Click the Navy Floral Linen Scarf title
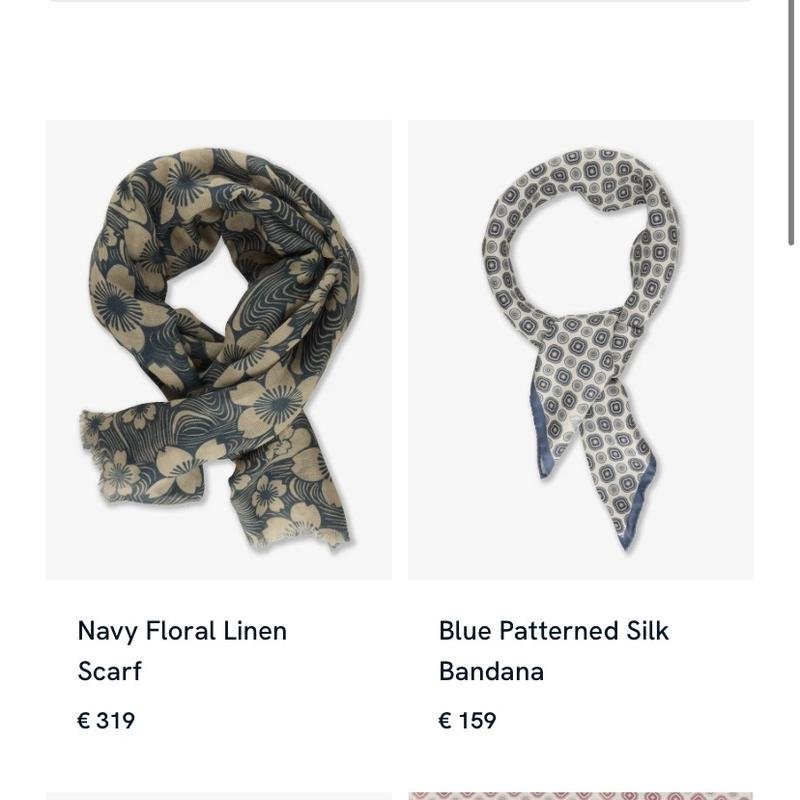800x800 pixels. (182, 651)
